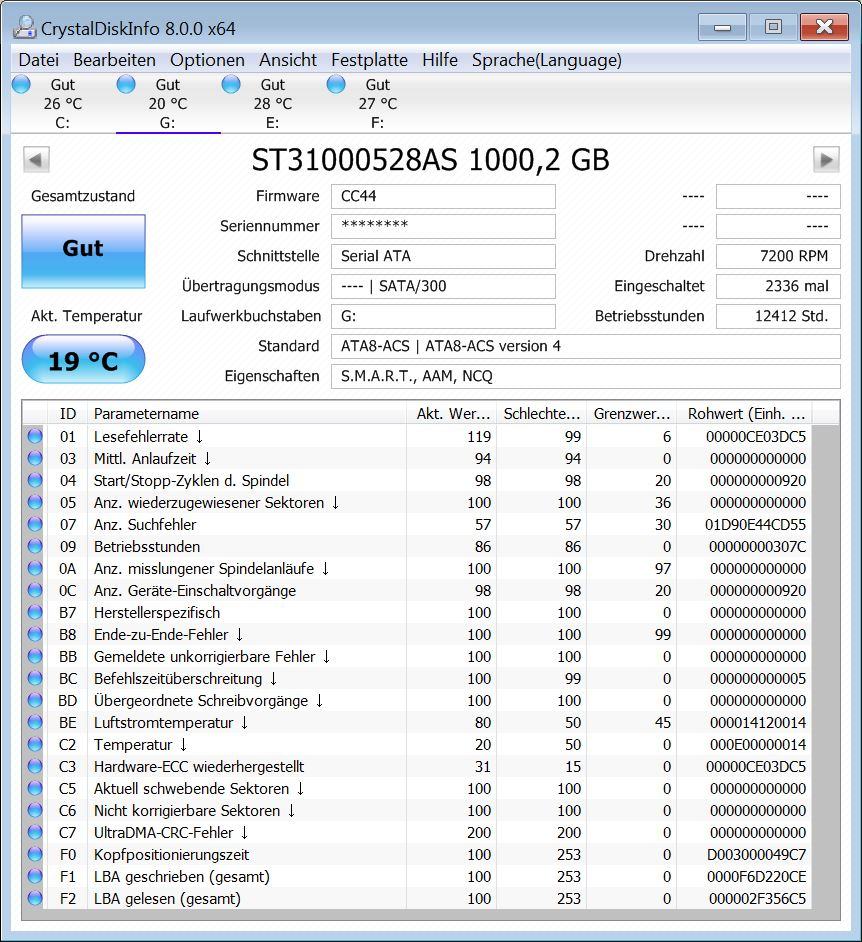862x942 pixels.
Task: Click the Drehzahl field 7200 RPM
Action: click(x=778, y=257)
